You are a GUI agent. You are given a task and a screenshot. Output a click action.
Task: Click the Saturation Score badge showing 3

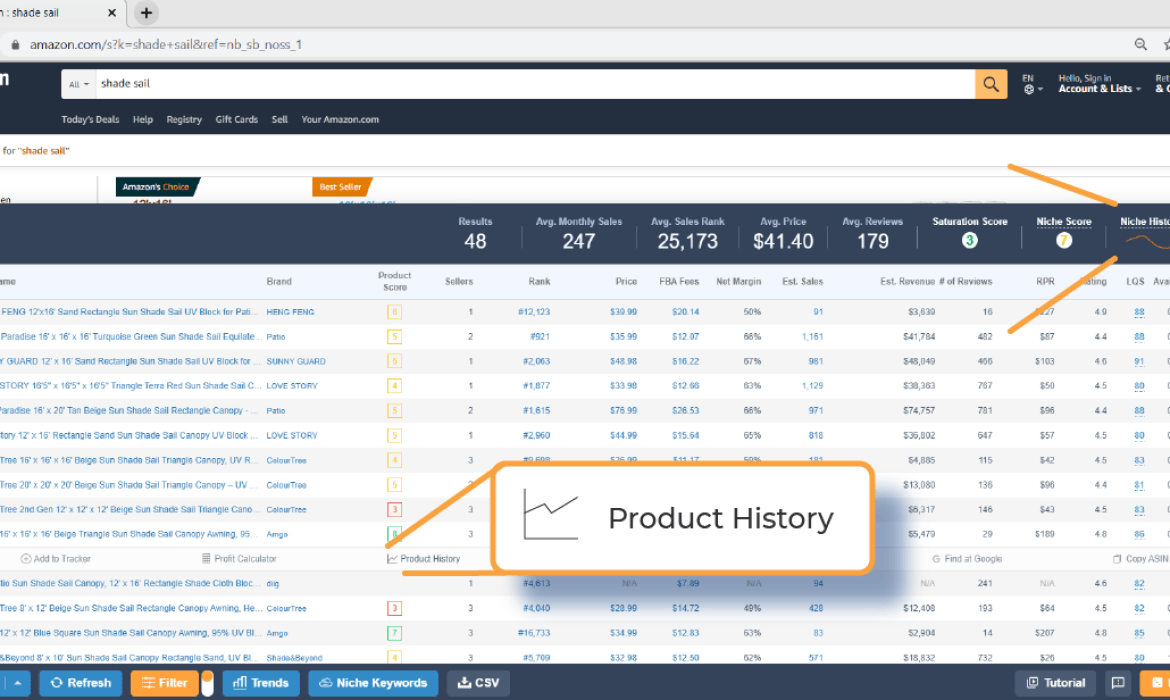[x=969, y=240]
